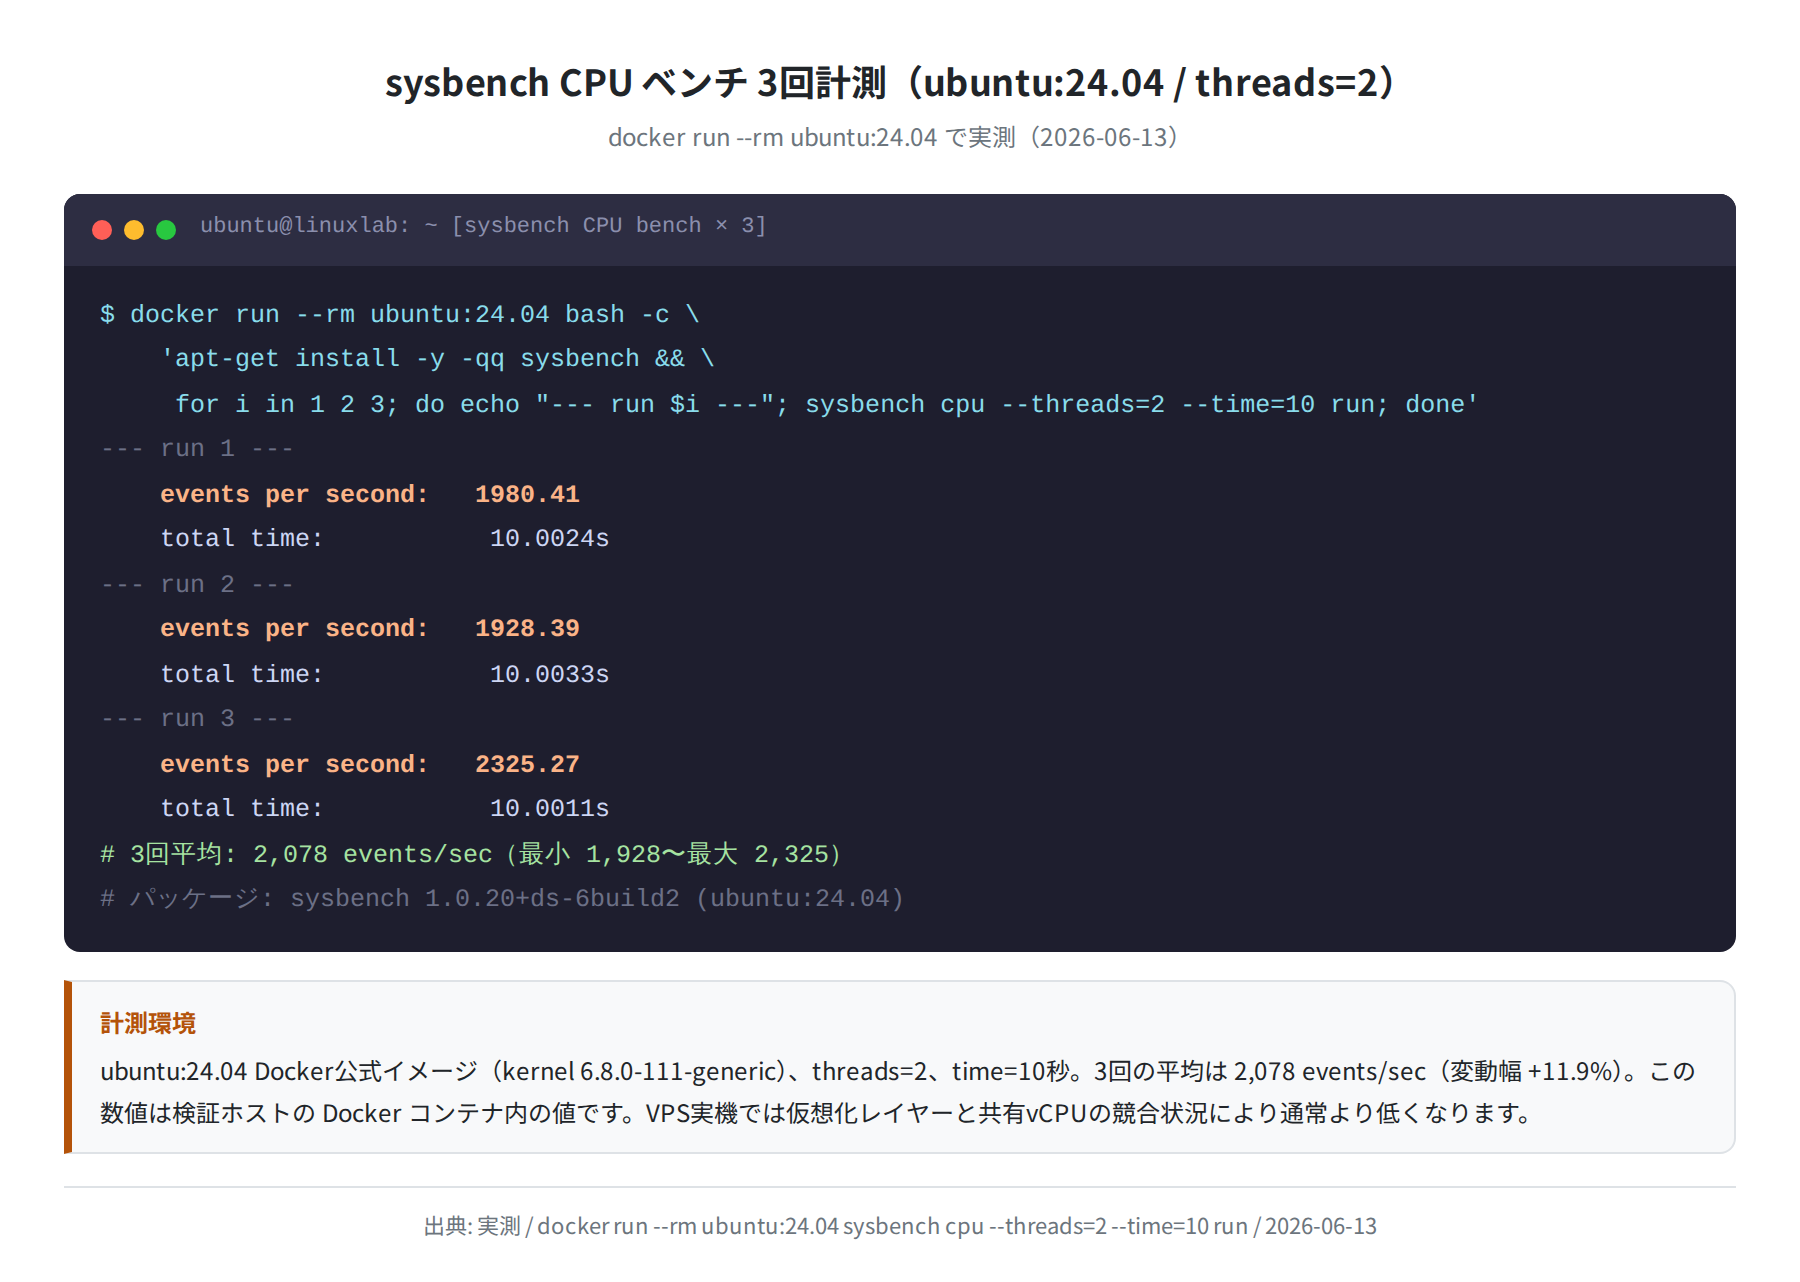This screenshot has height=1282, width=1800.
Task: Click the events per second value 1928.39
Action: (527, 629)
